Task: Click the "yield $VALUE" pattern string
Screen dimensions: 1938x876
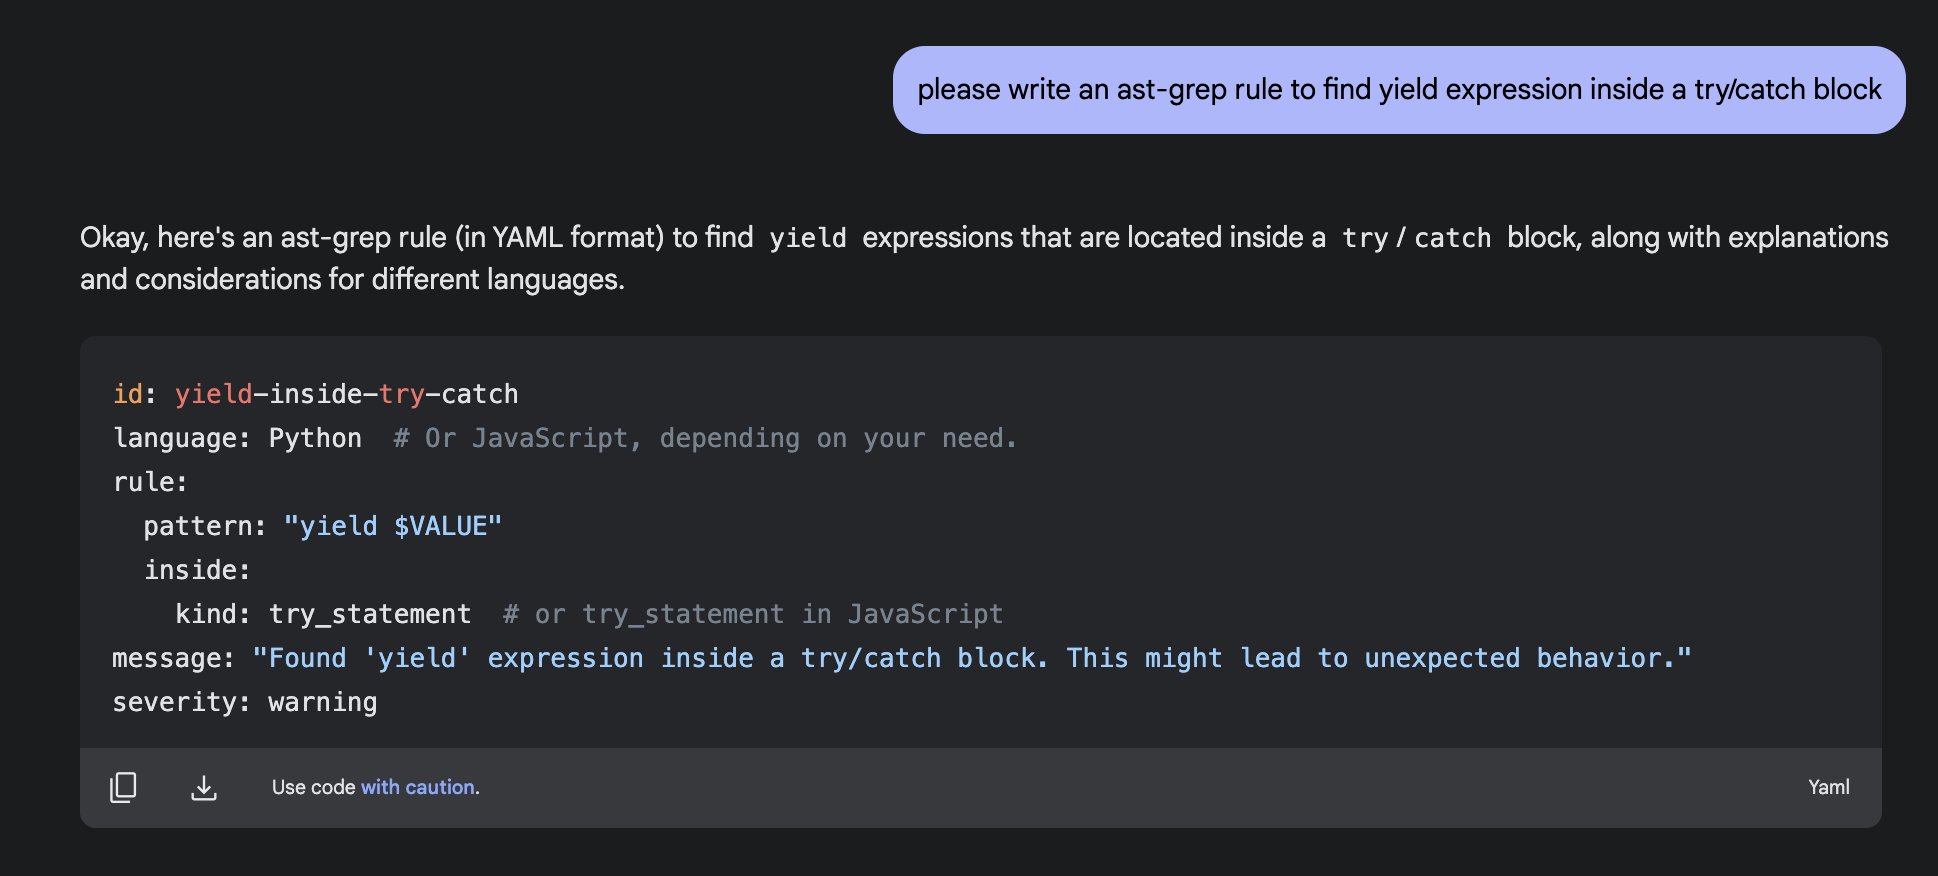Action: coord(393,526)
